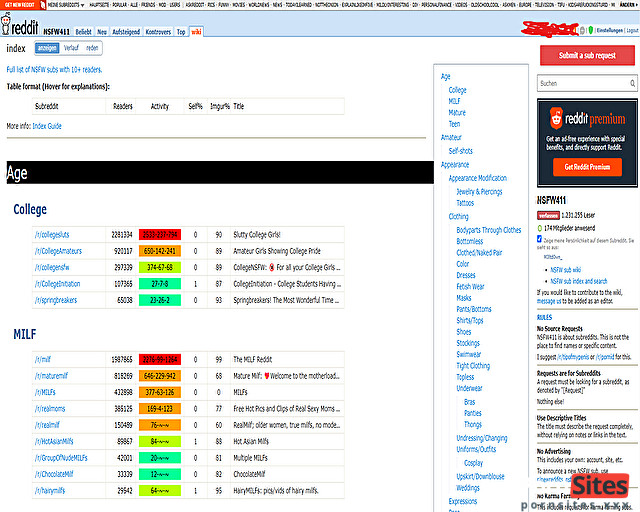Viewport: 640px width, 512px height.
Task: Switch to the Beliebt tab
Action: (83, 32)
